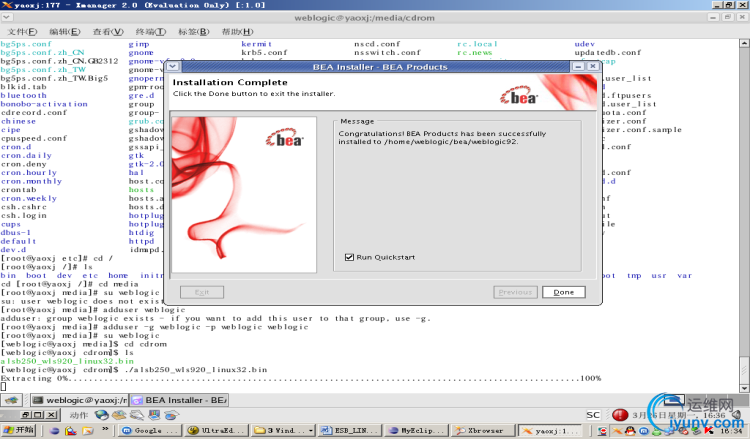The width and height of the screenshot is (750, 439).
Task: Click alsb250_wls920_linux32.bin filename in terminal
Action: (67, 361)
